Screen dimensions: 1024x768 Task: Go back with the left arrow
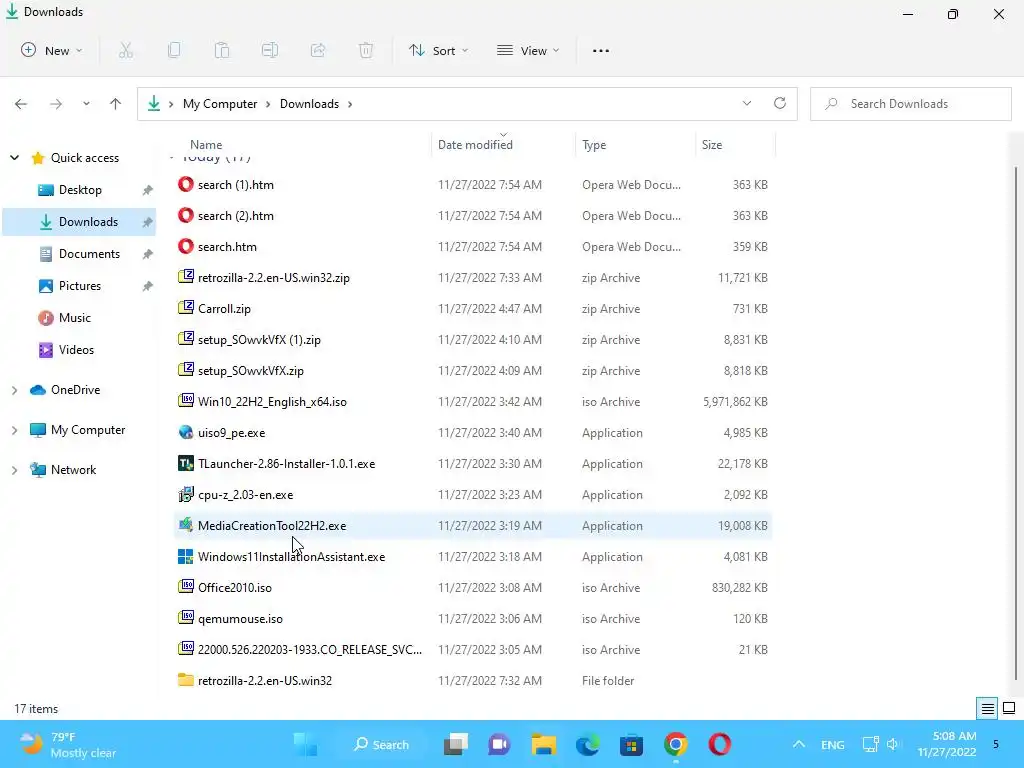click(x=21, y=104)
